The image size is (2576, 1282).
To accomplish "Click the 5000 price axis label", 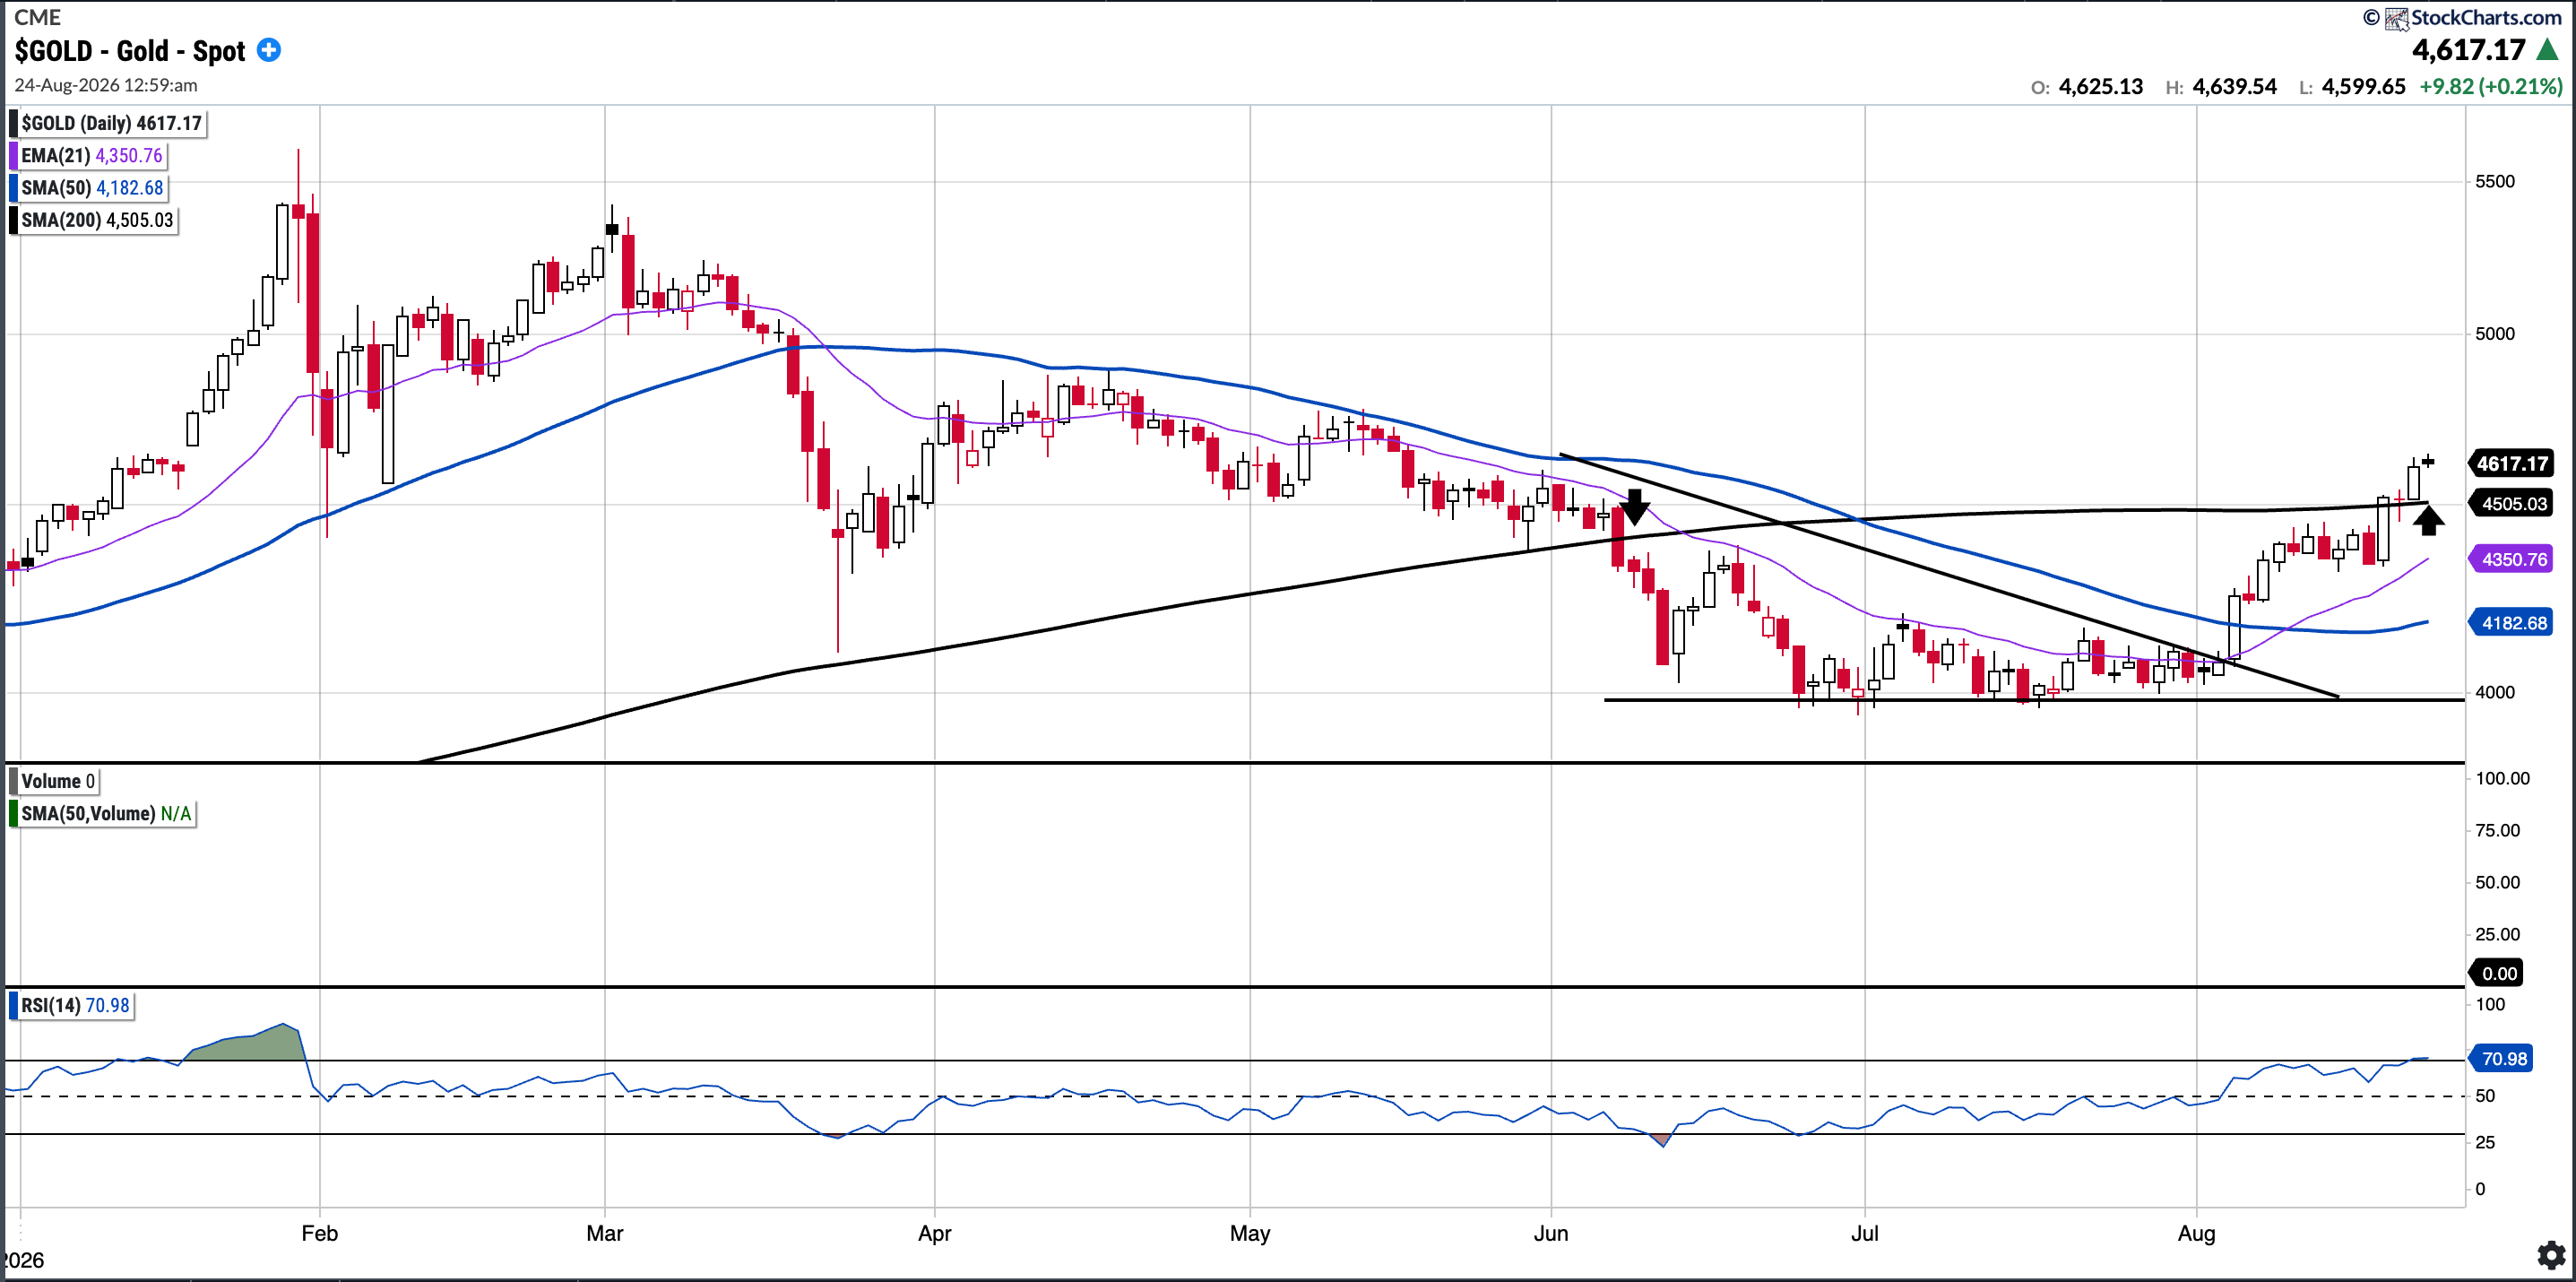I will pyautogui.click(x=2495, y=334).
